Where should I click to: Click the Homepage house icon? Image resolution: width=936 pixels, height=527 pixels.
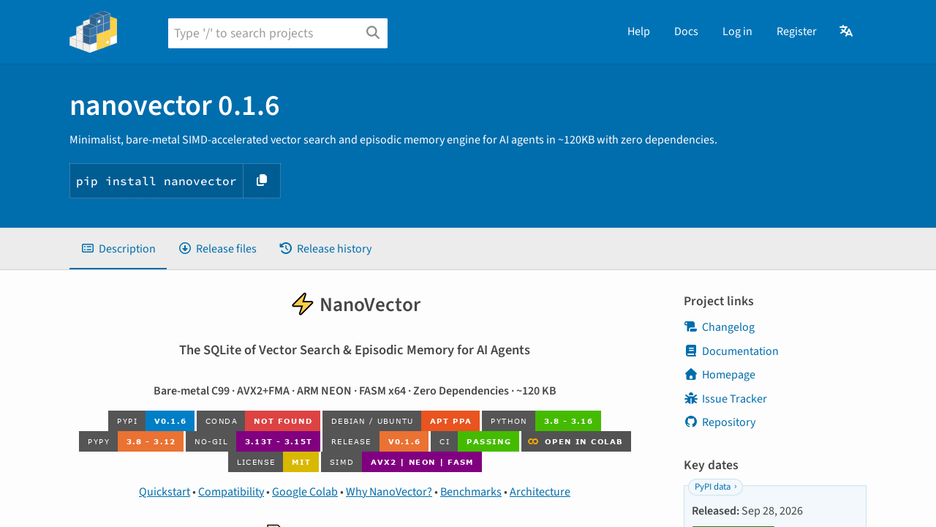(x=691, y=374)
